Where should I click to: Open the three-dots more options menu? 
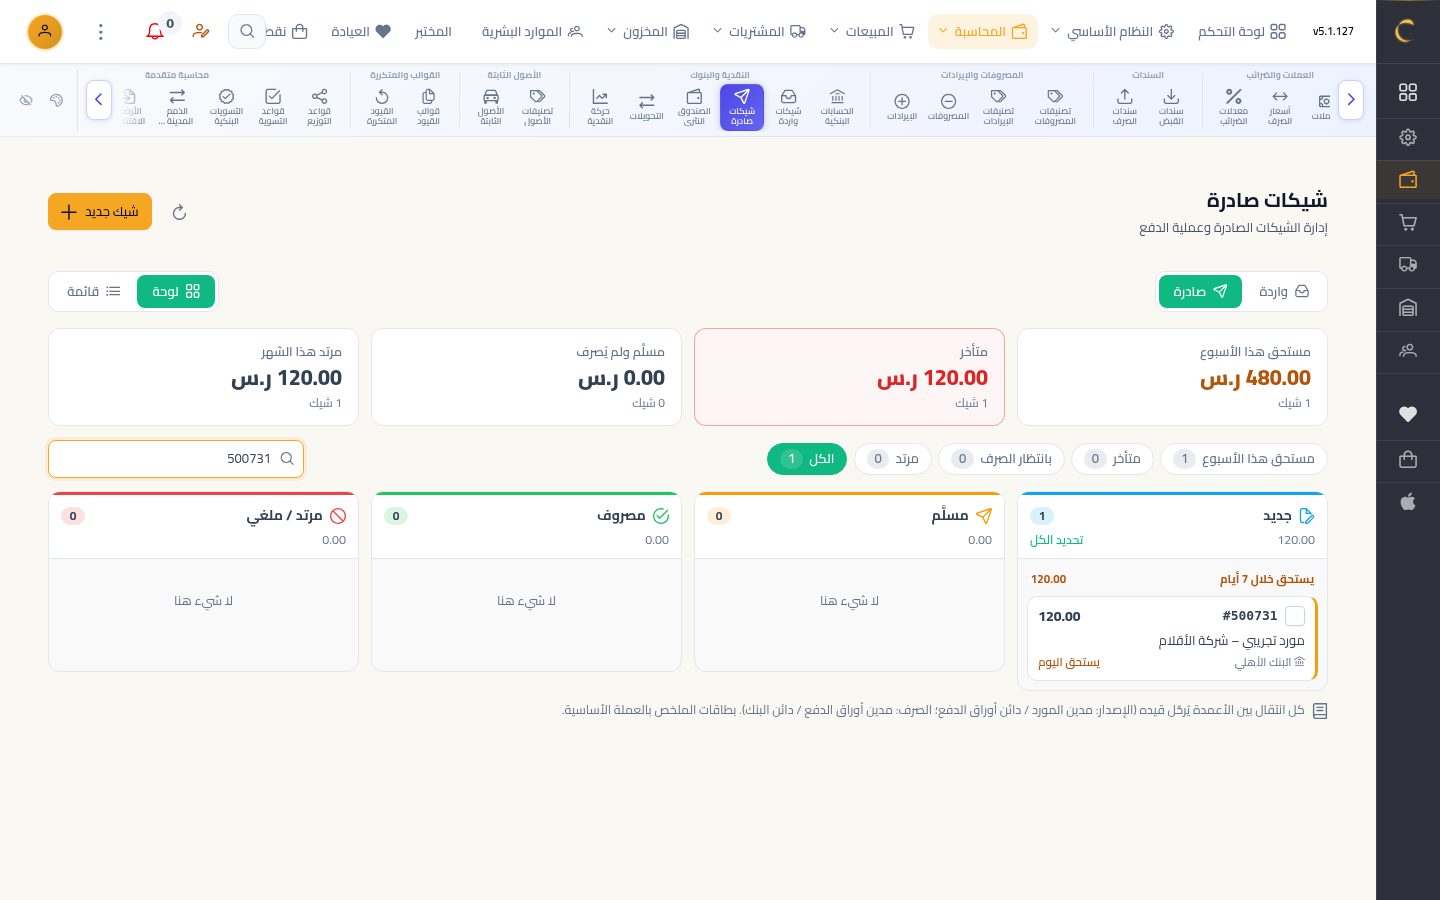(x=101, y=32)
